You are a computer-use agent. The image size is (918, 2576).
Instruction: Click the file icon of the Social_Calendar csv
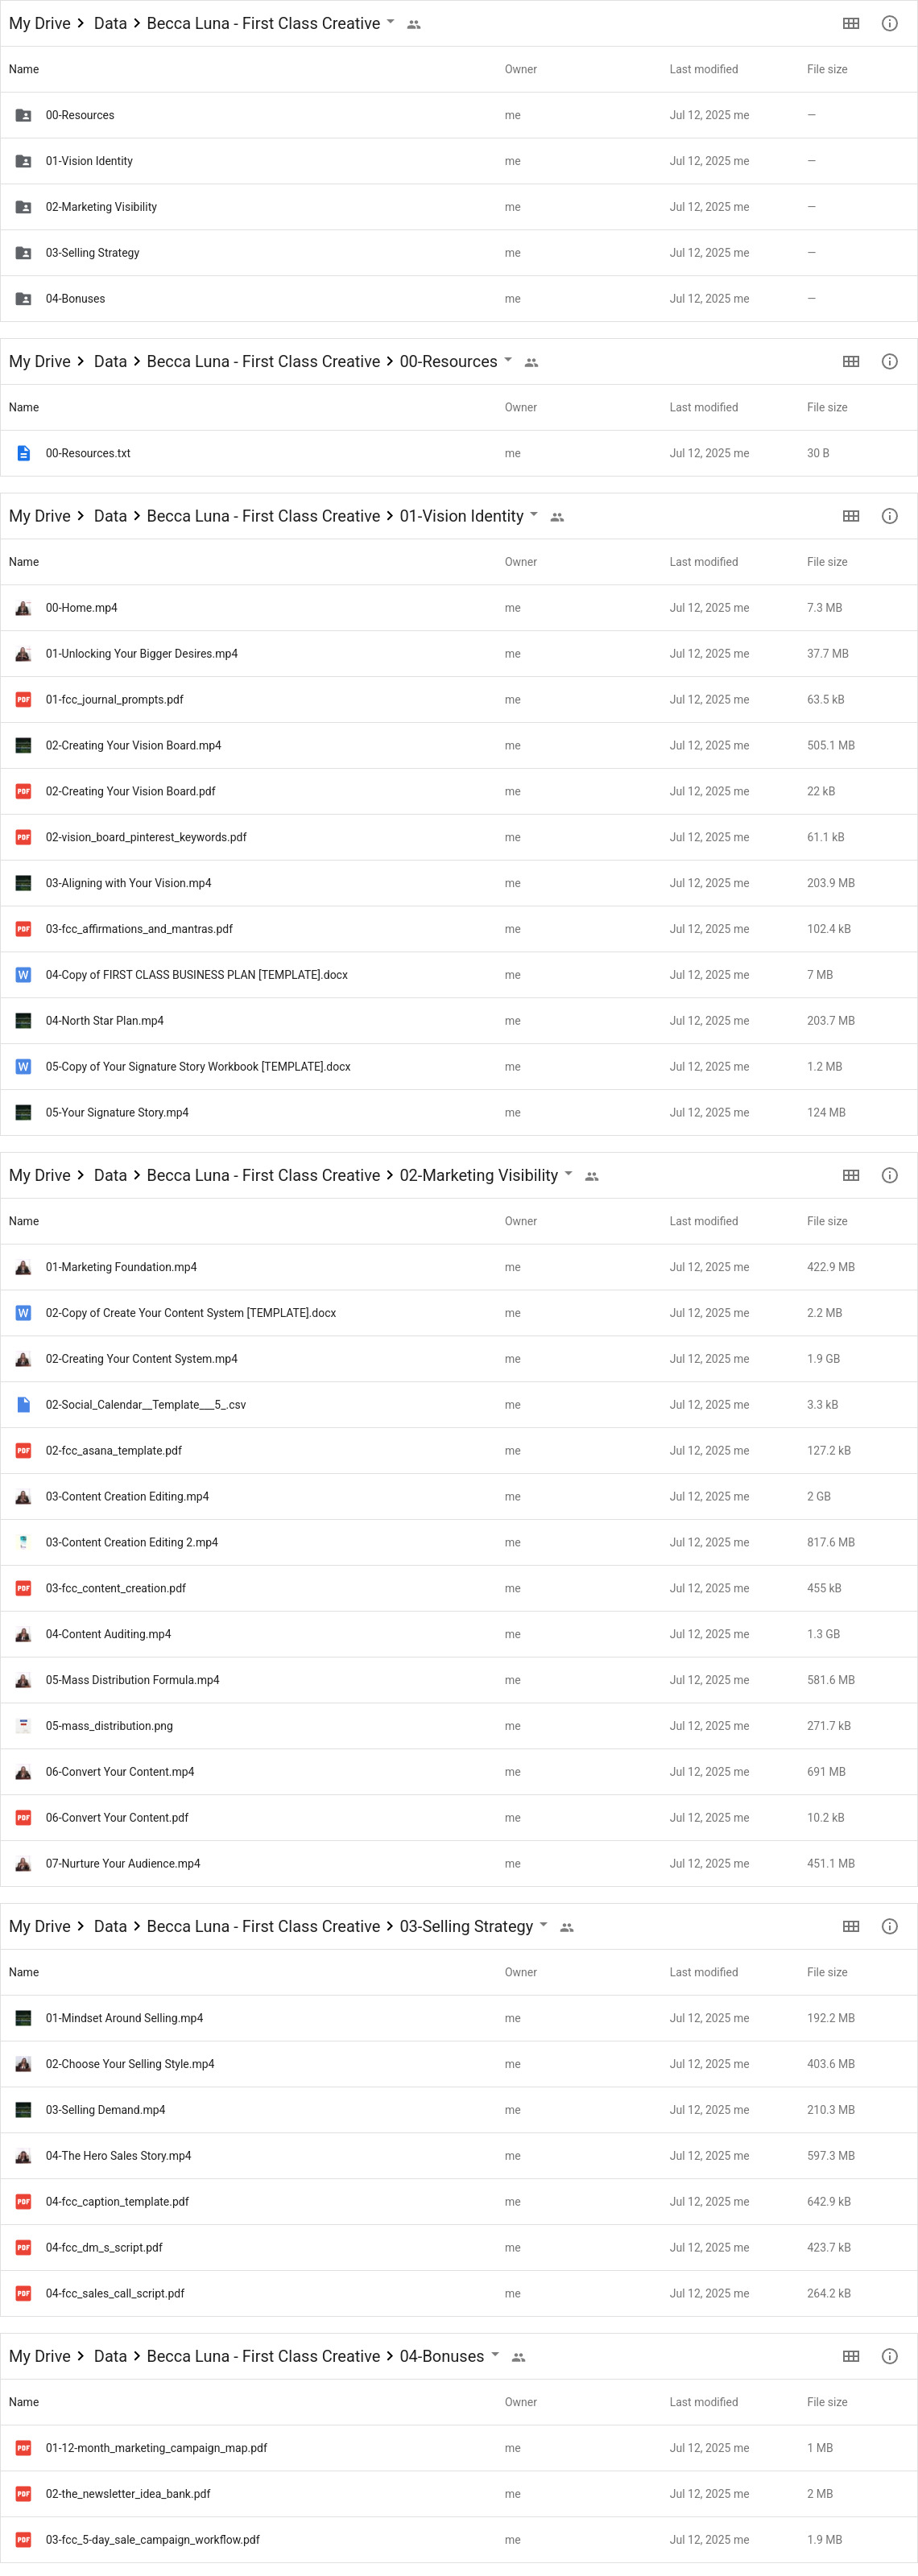pos(23,1404)
